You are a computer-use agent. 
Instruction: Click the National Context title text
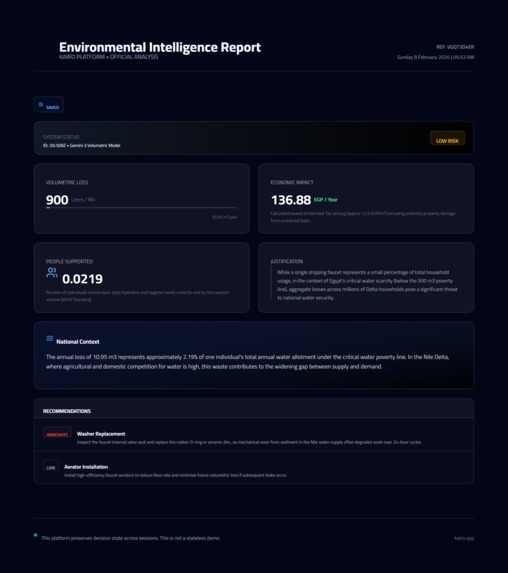(x=78, y=342)
